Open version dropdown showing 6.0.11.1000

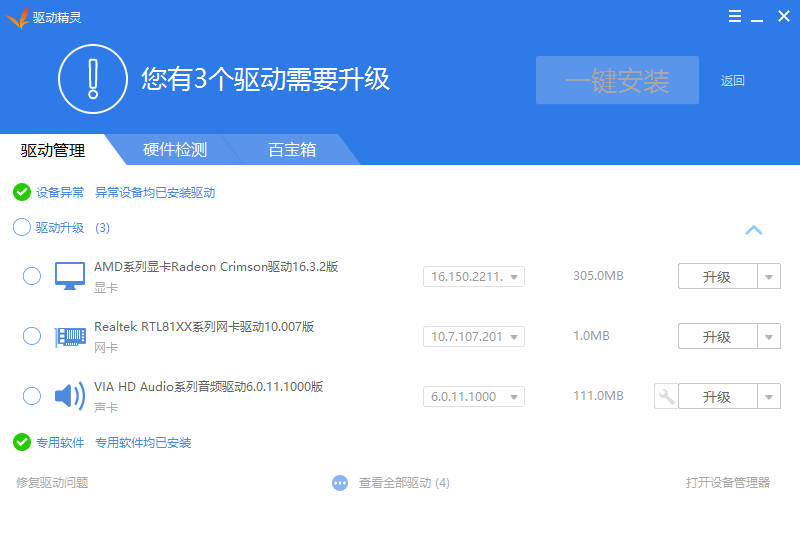[474, 396]
